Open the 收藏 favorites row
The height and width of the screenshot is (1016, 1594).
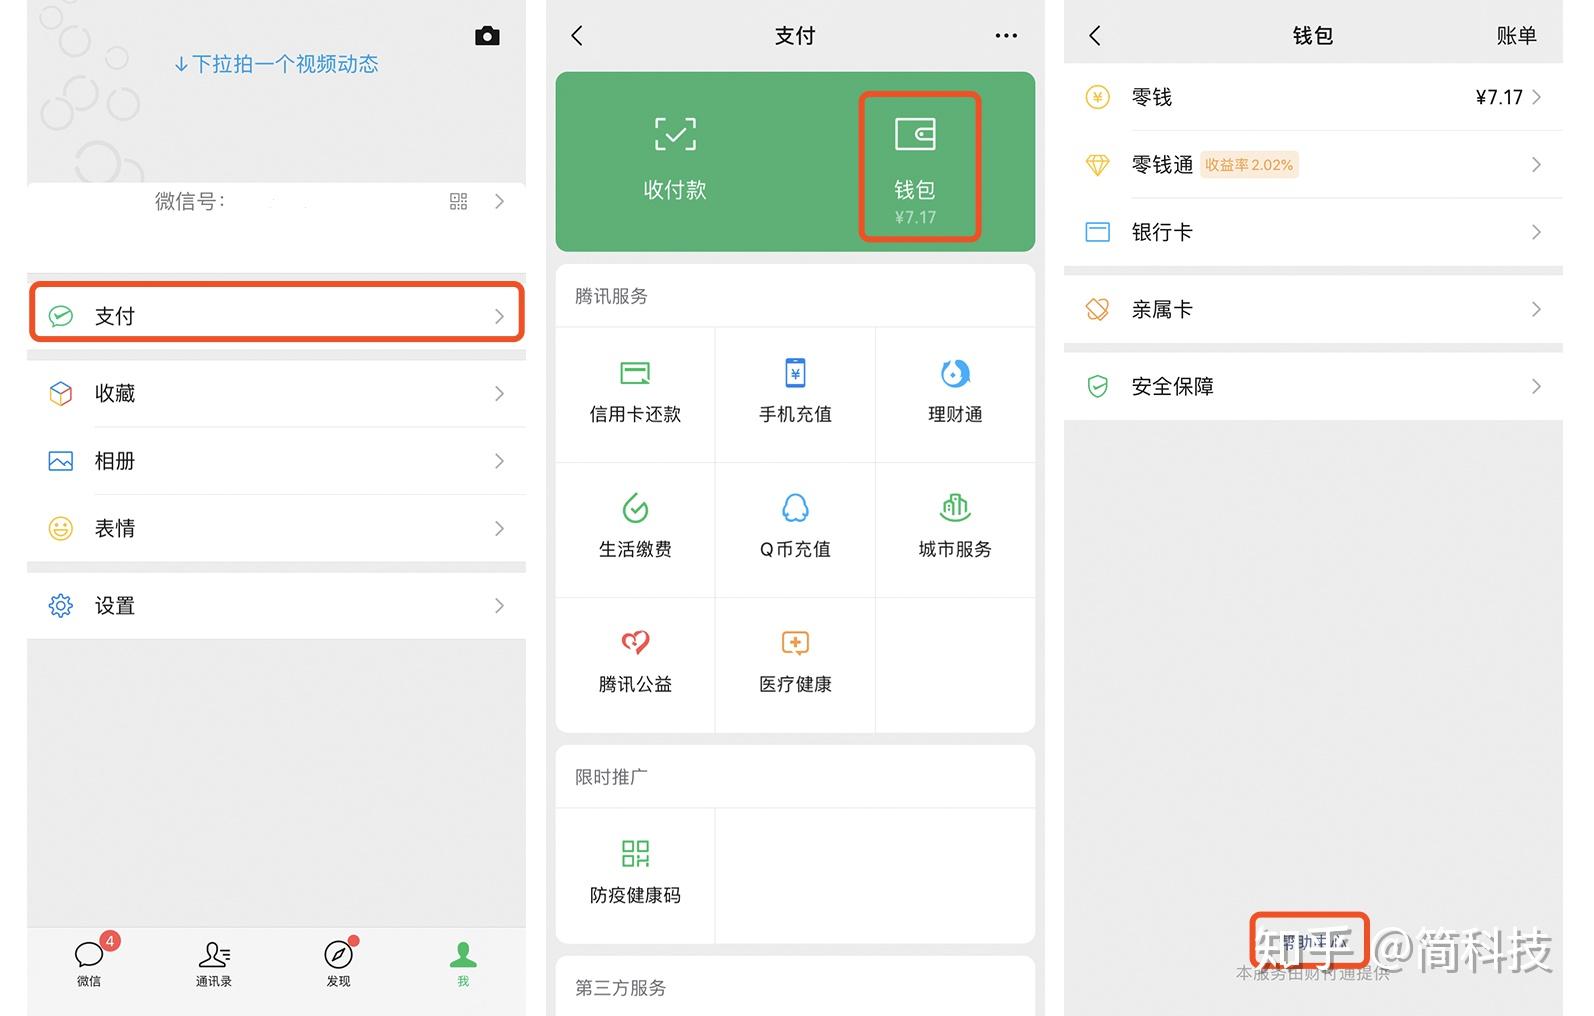pyautogui.click(x=276, y=393)
